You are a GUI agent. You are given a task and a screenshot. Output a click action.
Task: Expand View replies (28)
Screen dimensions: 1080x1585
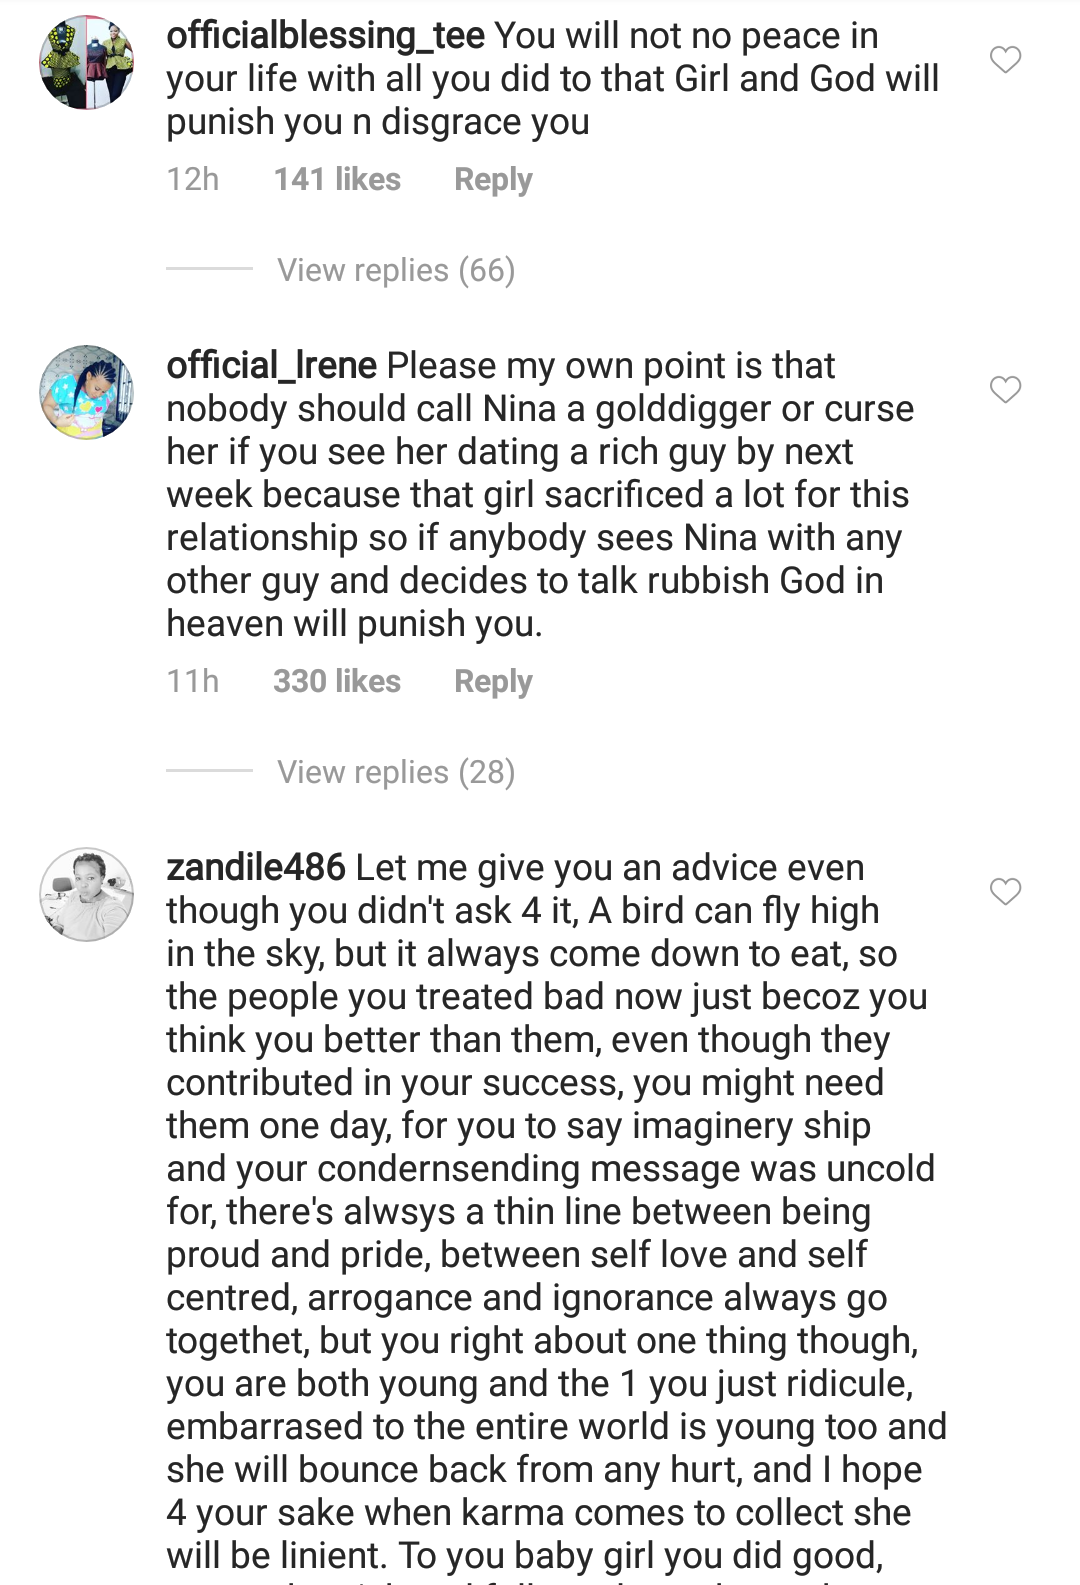[396, 772]
